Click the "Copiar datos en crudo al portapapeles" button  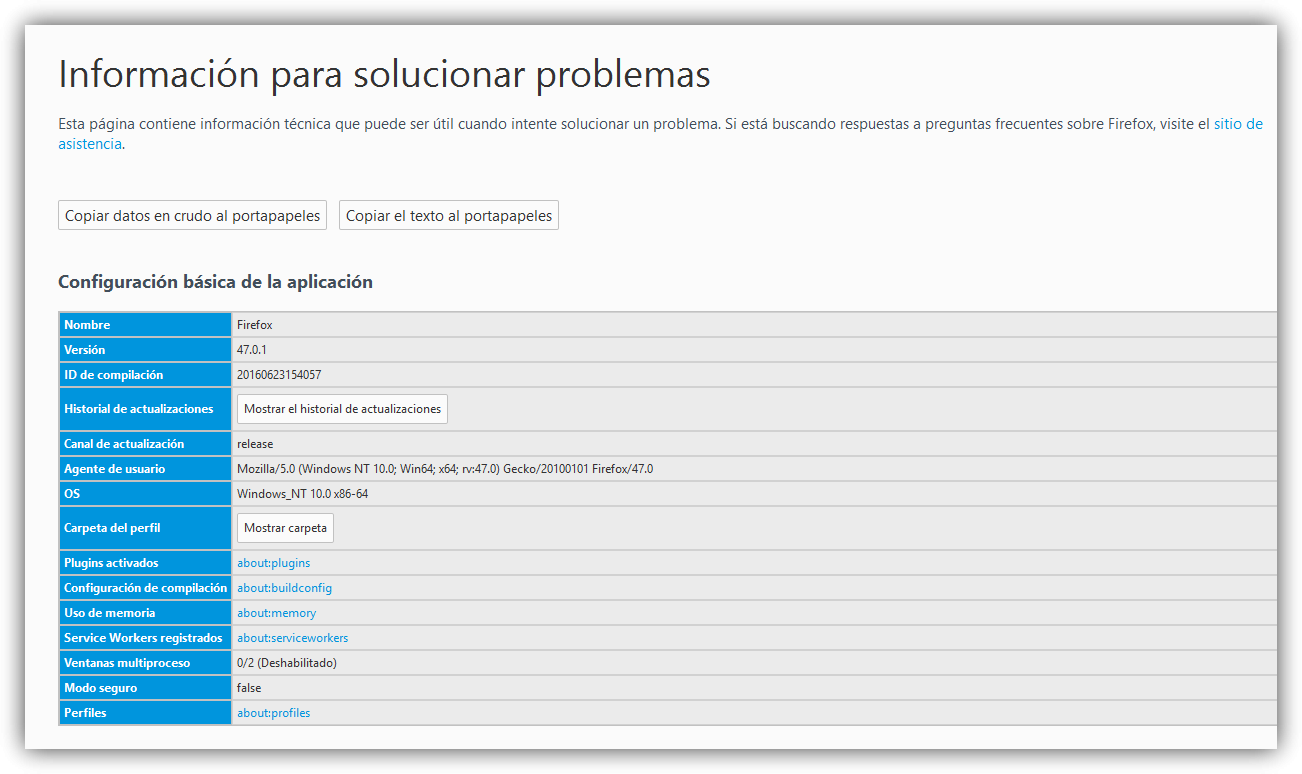pos(192,215)
